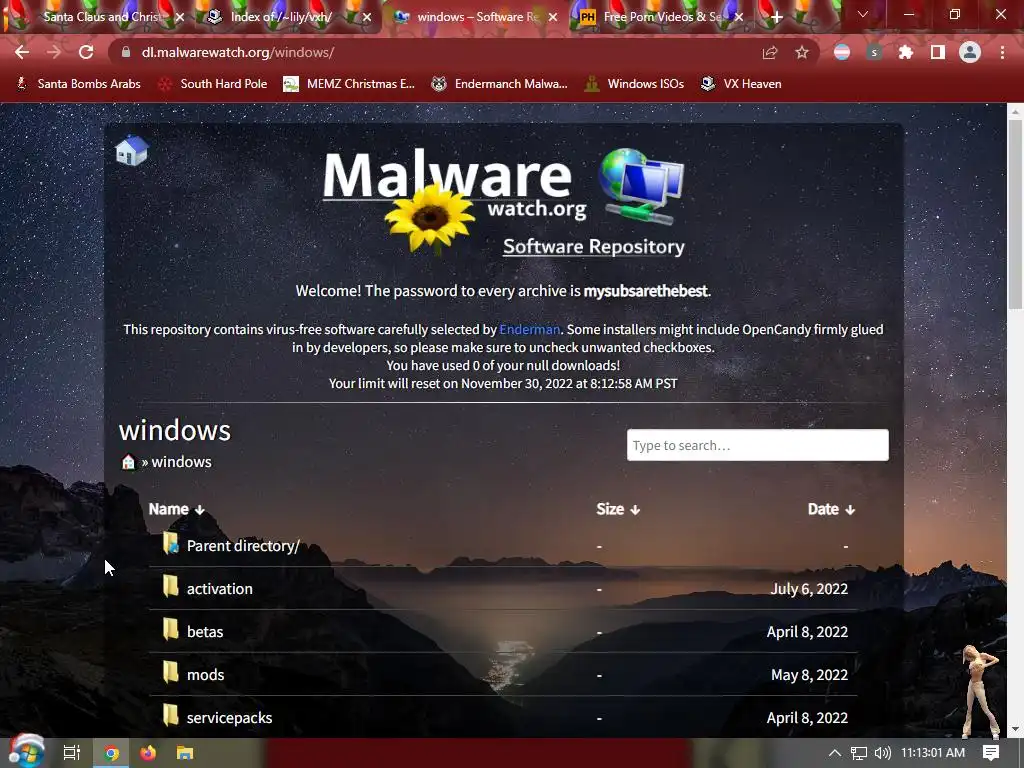Click the servicepacks folder icon

pos(170,716)
